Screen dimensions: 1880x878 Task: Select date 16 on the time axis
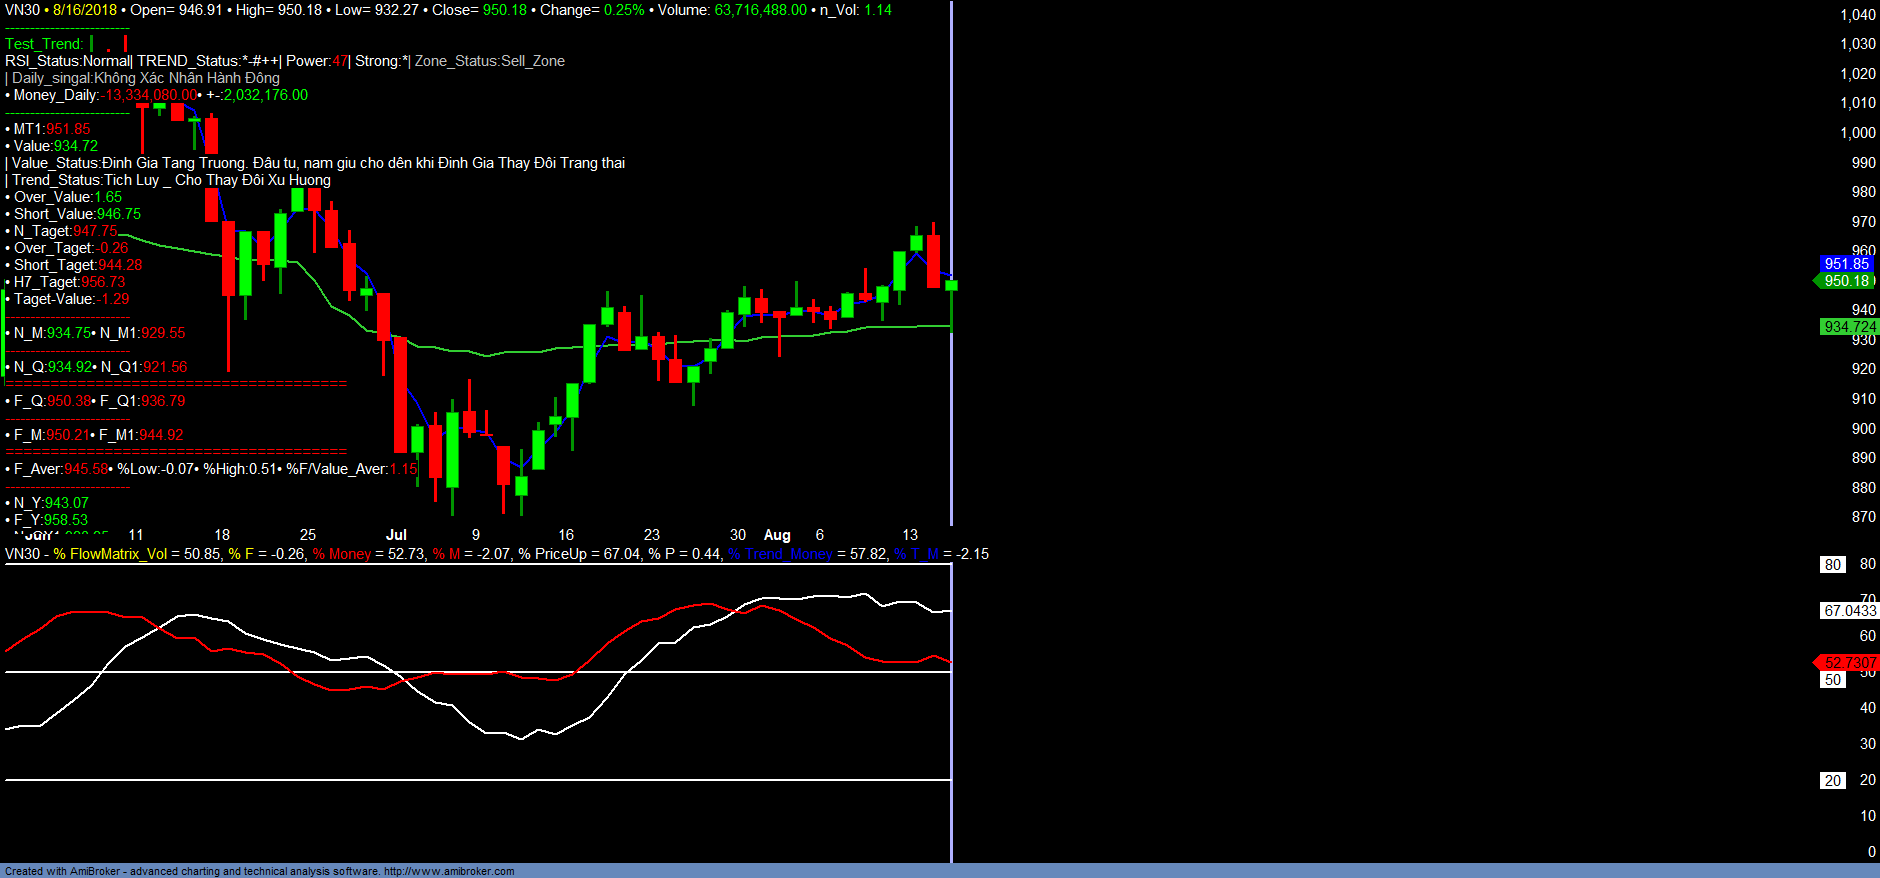(566, 535)
